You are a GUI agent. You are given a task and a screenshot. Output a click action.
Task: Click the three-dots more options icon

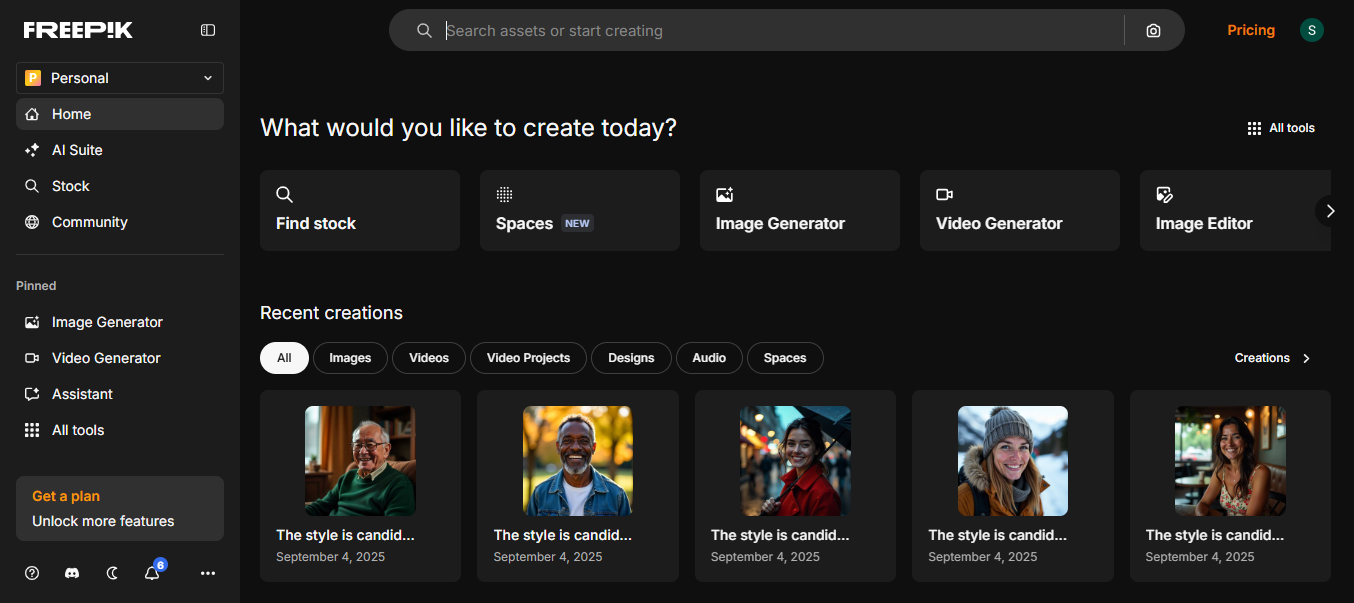point(207,573)
